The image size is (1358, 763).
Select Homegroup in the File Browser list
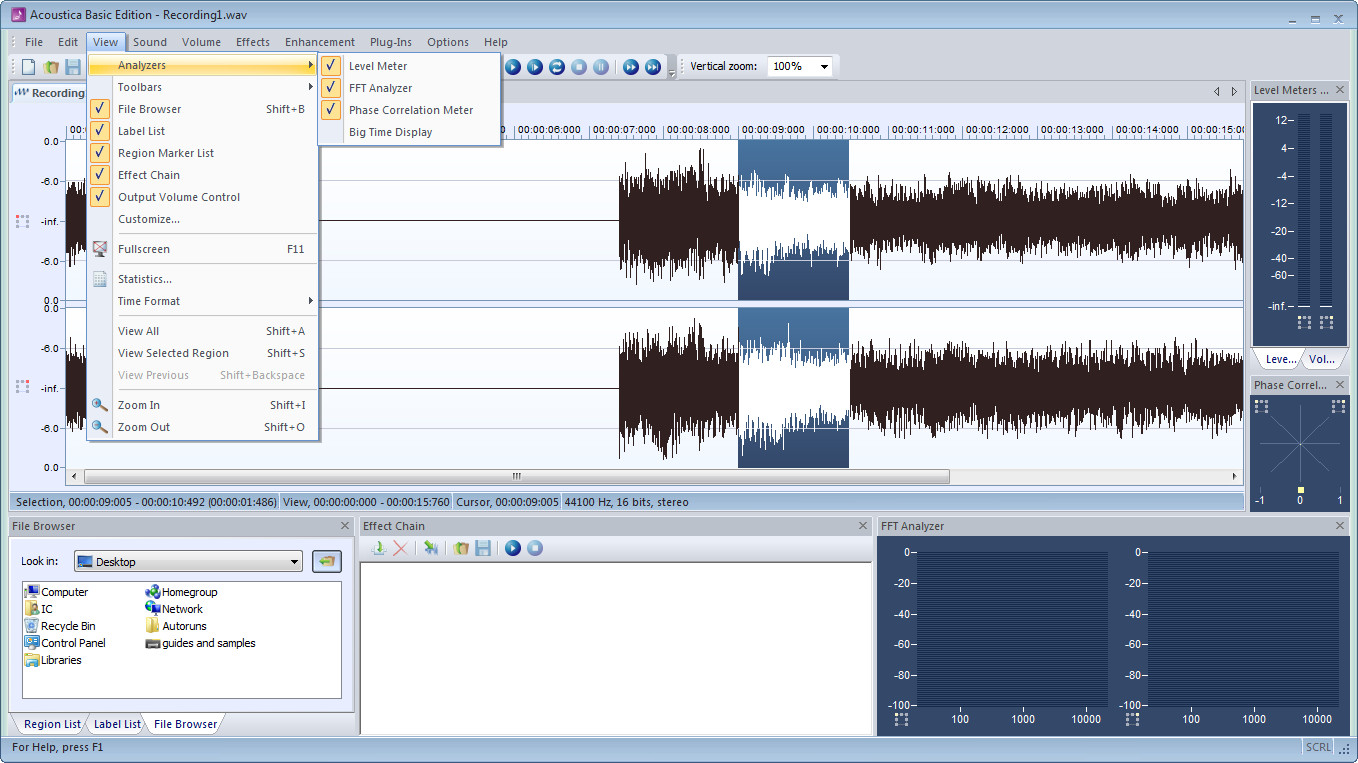click(181, 592)
